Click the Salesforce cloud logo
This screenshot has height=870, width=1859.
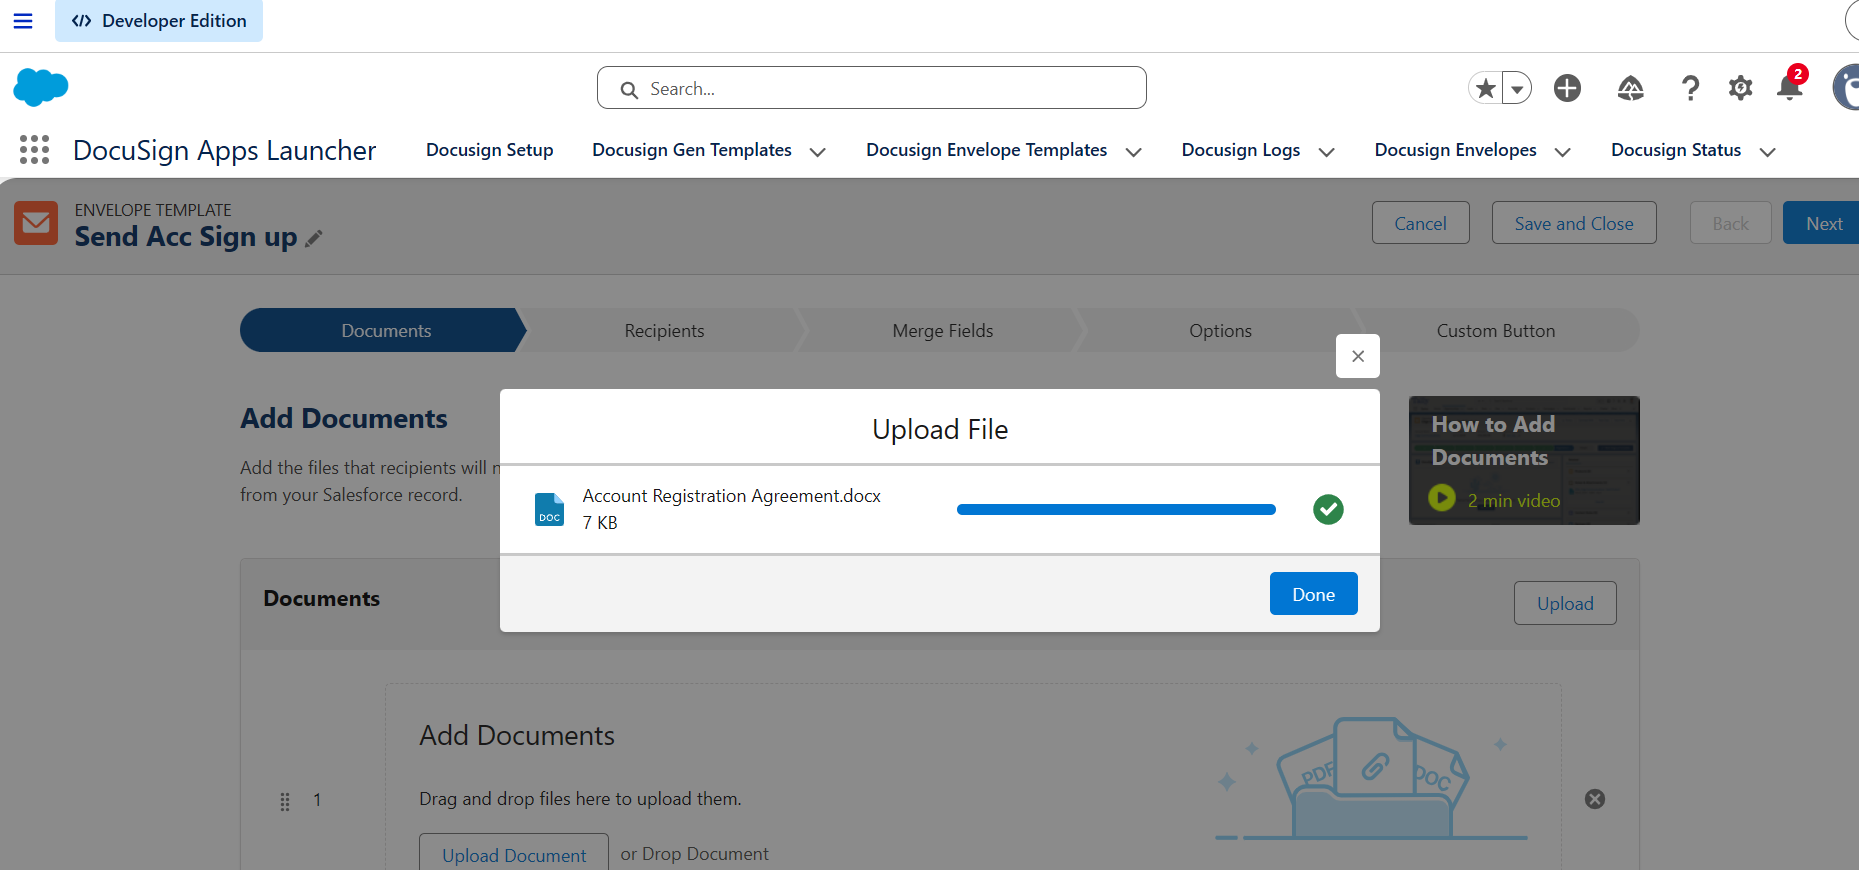tap(41, 88)
